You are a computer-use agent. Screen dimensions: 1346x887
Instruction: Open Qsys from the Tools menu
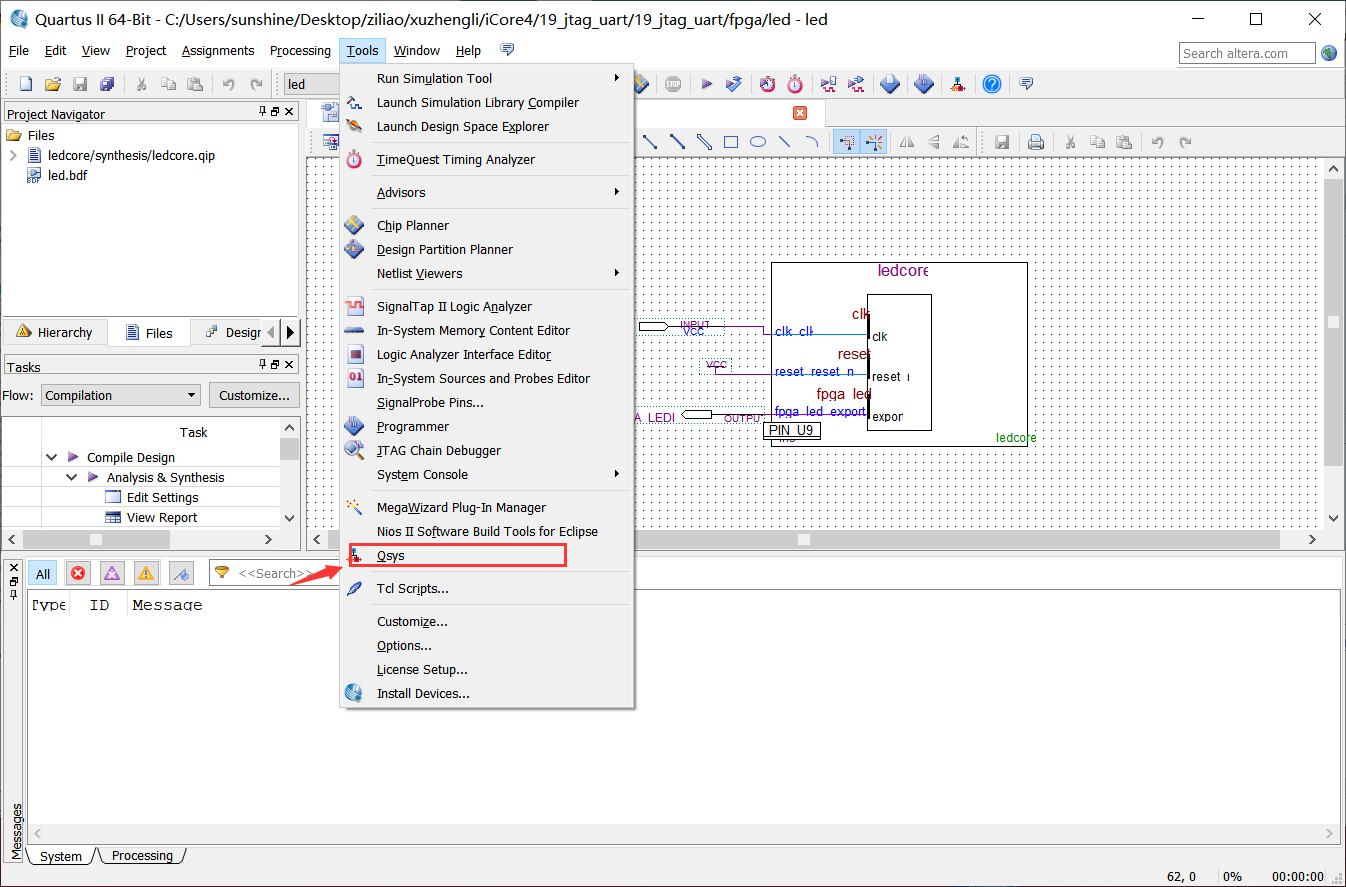point(391,556)
